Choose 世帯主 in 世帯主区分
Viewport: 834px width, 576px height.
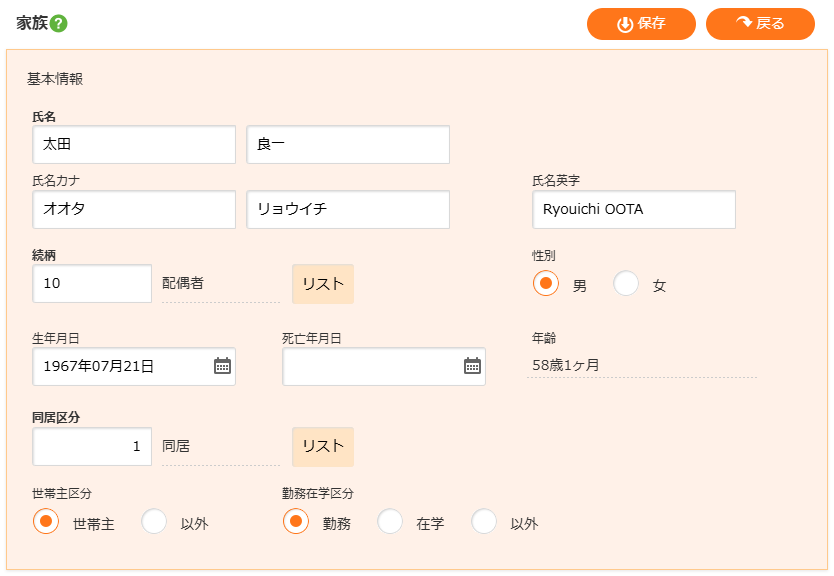pyautogui.click(x=46, y=521)
